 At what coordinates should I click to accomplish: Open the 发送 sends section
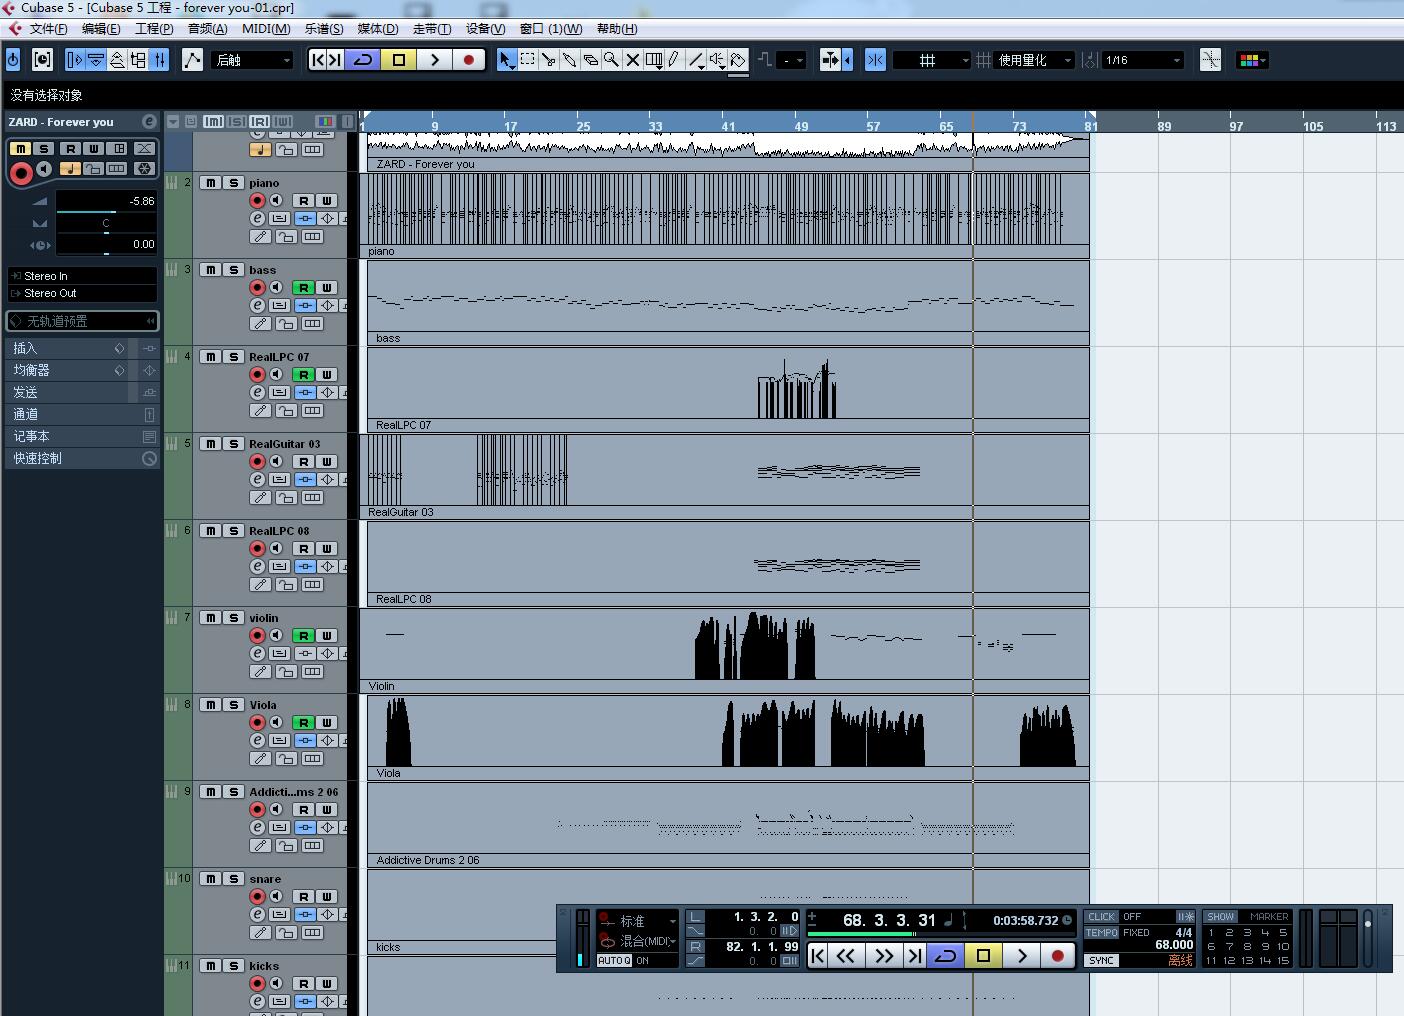80,392
